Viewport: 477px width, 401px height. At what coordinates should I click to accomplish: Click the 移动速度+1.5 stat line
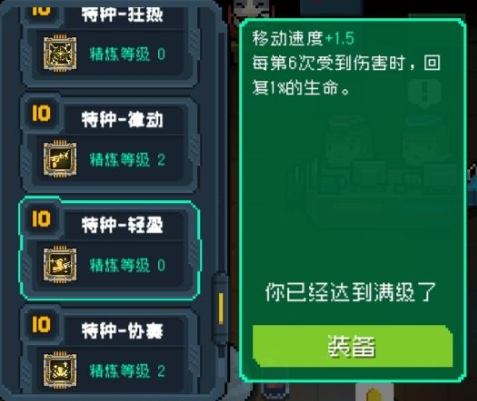(x=303, y=39)
